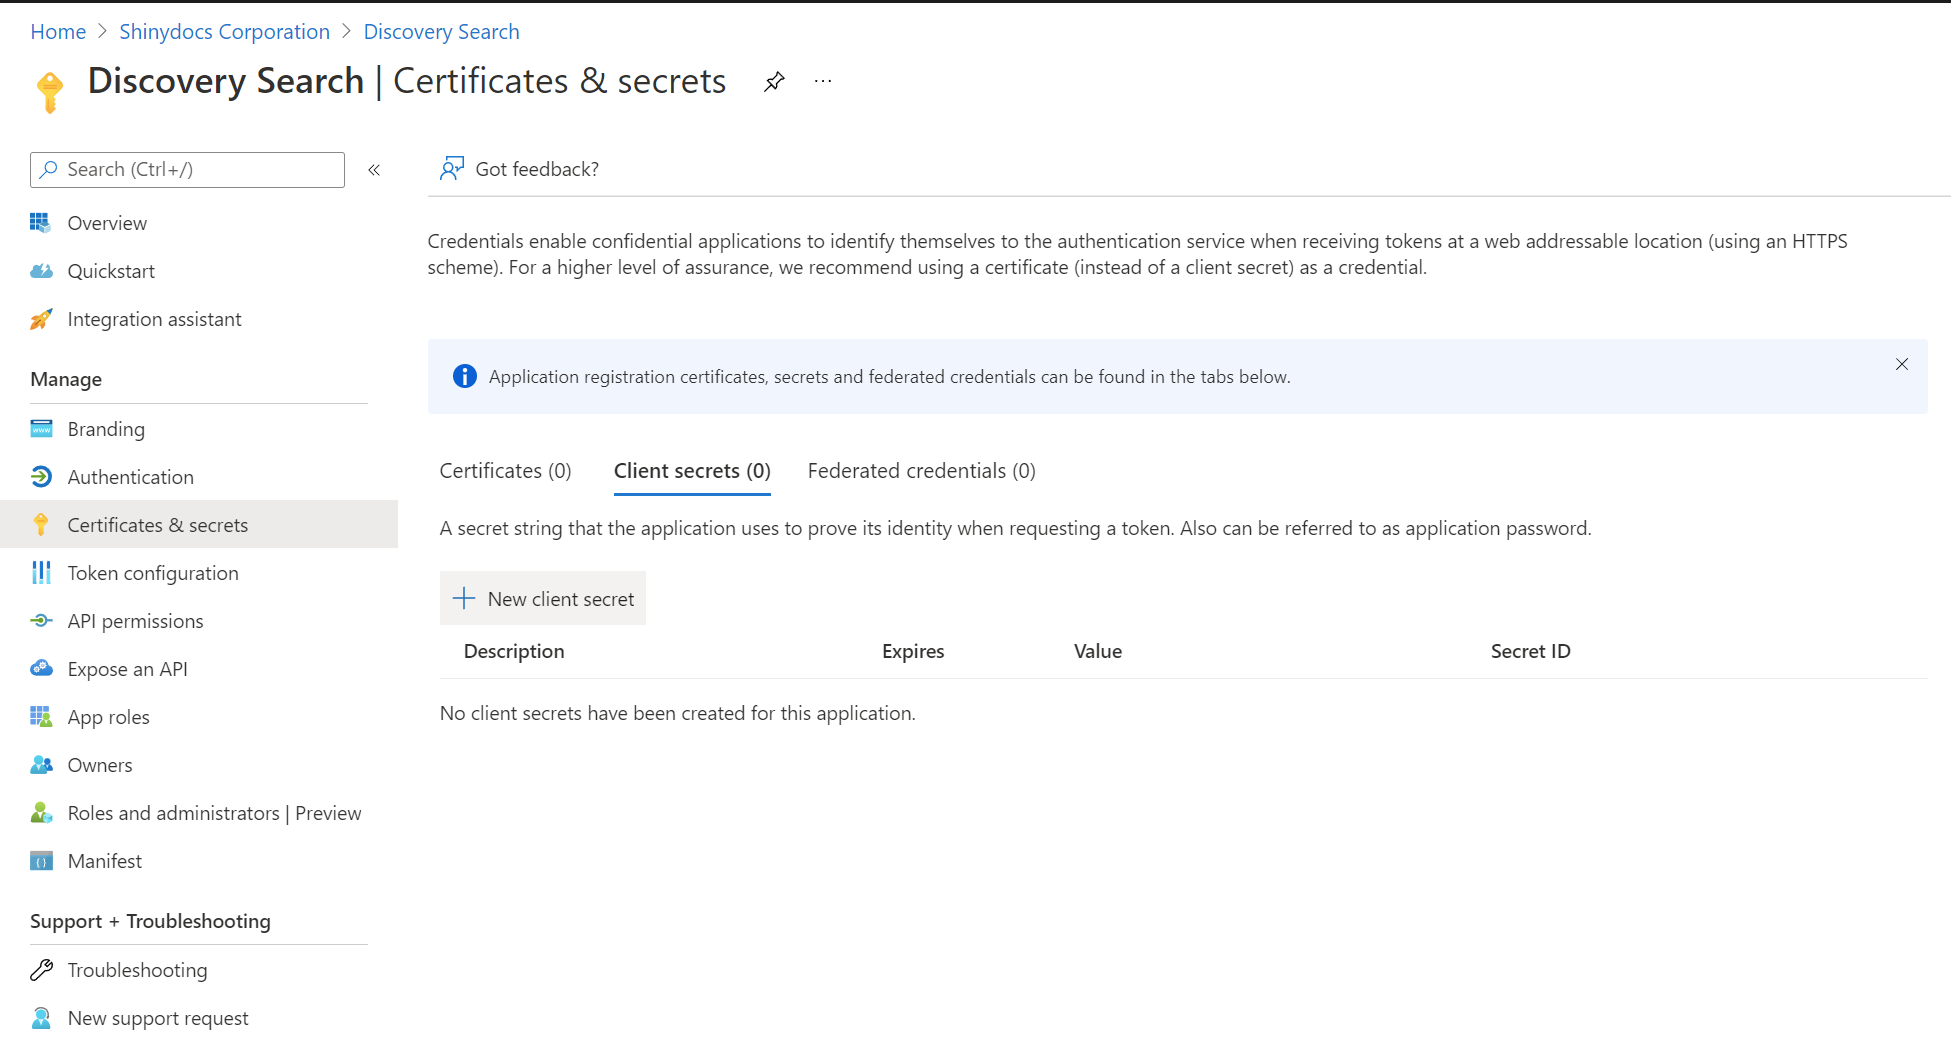Switch to the Certificates tab
The height and width of the screenshot is (1050, 1951).
click(x=505, y=471)
